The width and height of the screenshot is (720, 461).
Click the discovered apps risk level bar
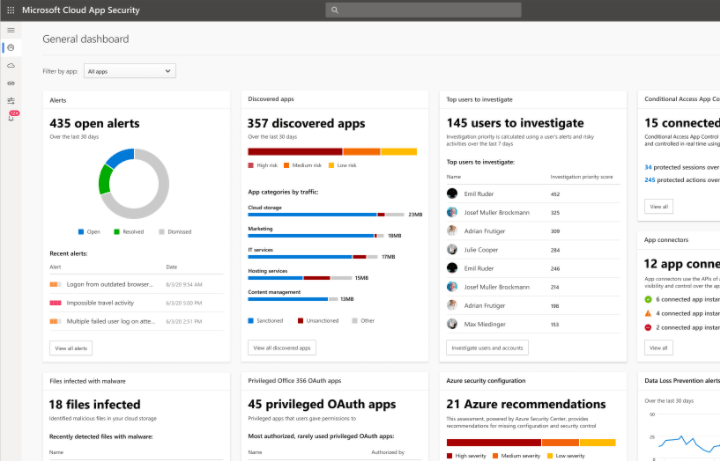[x=332, y=152]
